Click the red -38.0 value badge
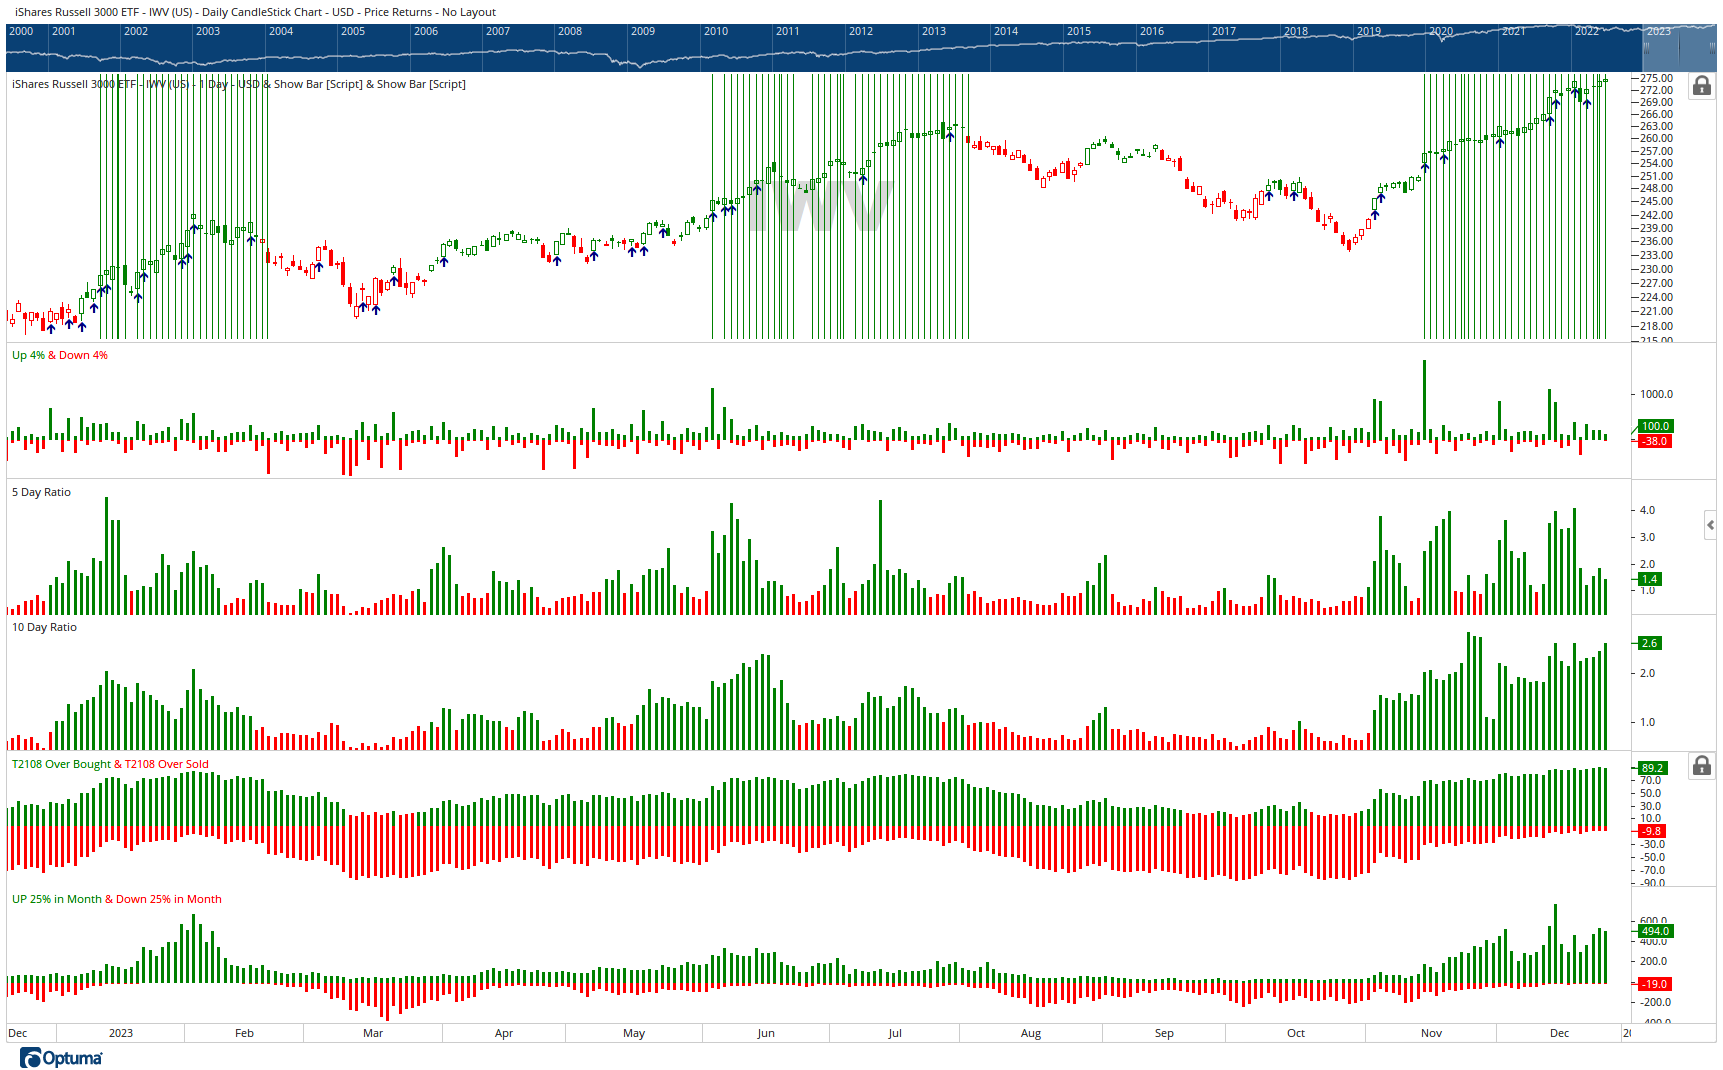 (x=1655, y=440)
